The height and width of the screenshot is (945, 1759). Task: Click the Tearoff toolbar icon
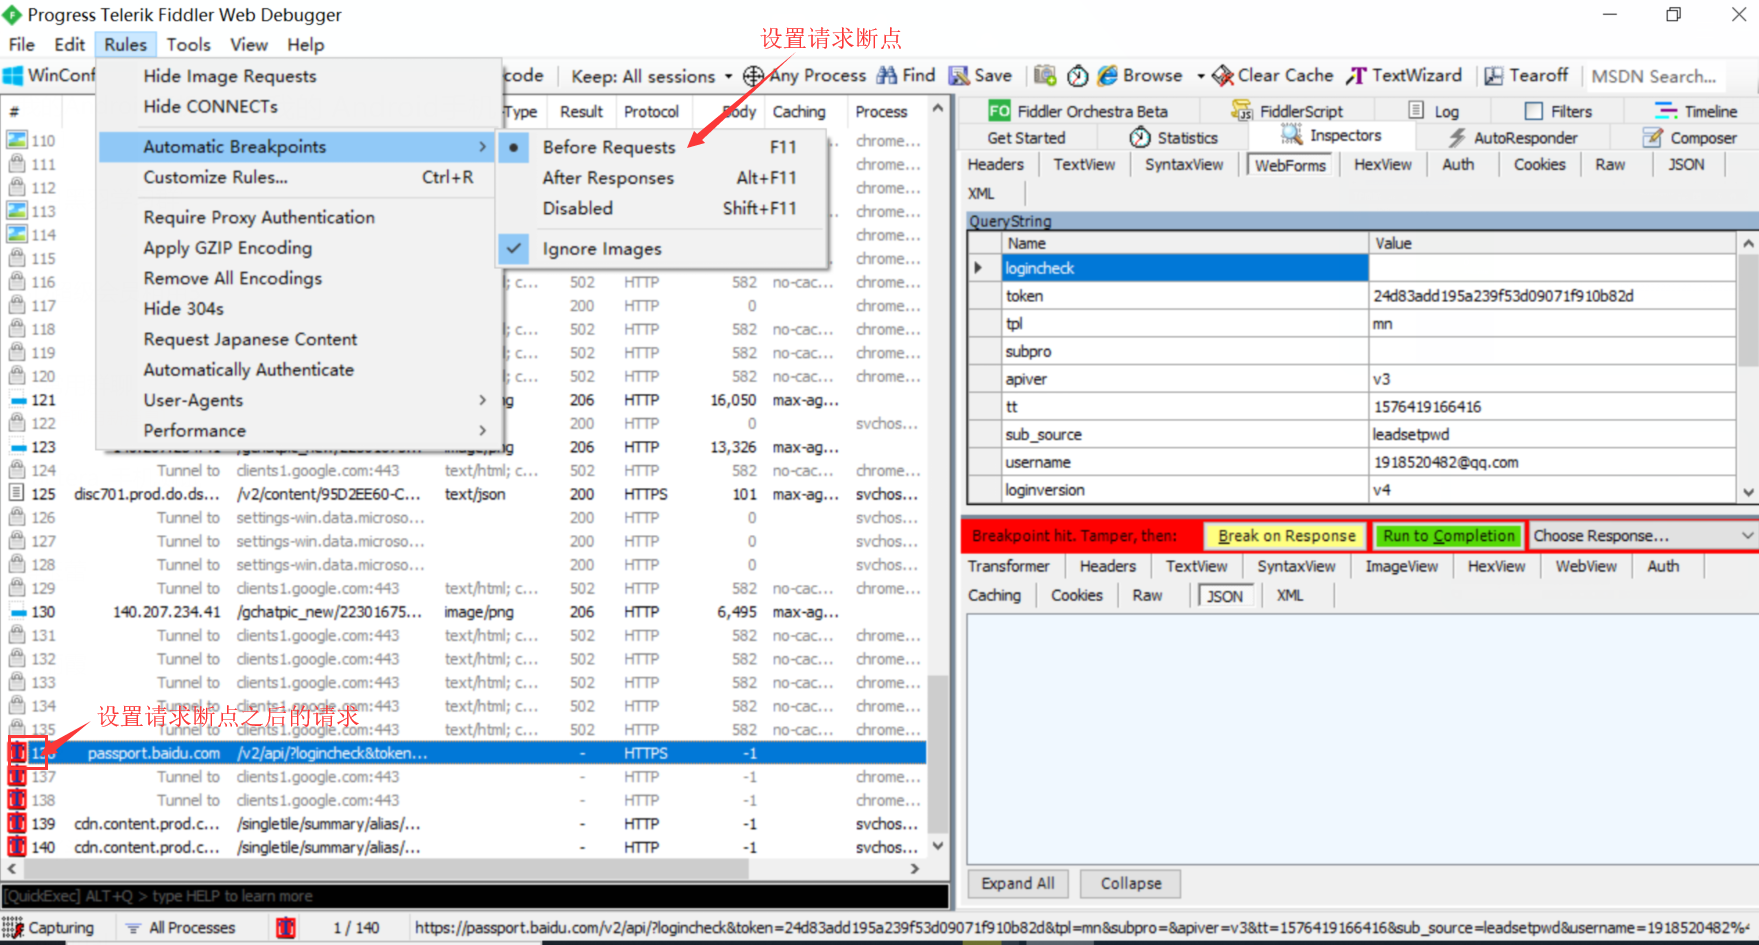pyautogui.click(x=1494, y=76)
